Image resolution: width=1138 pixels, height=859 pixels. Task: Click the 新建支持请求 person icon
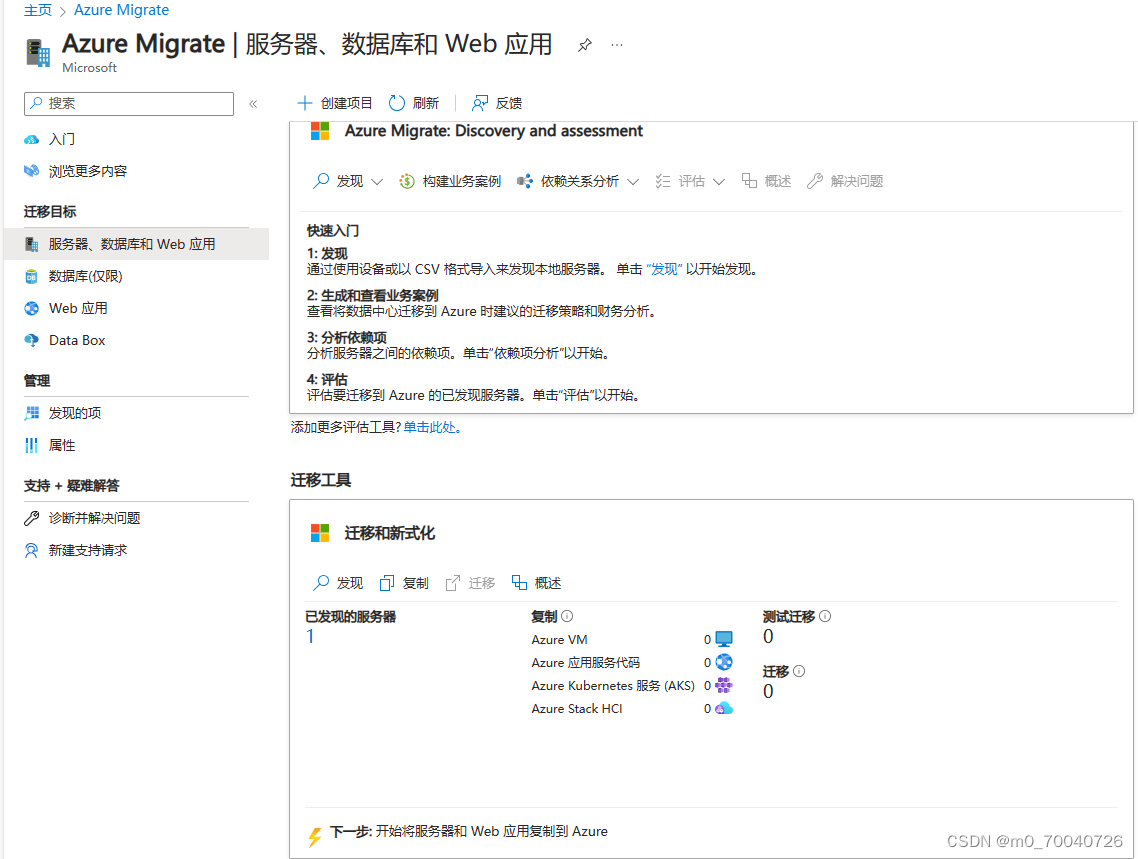[x=31, y=551]
